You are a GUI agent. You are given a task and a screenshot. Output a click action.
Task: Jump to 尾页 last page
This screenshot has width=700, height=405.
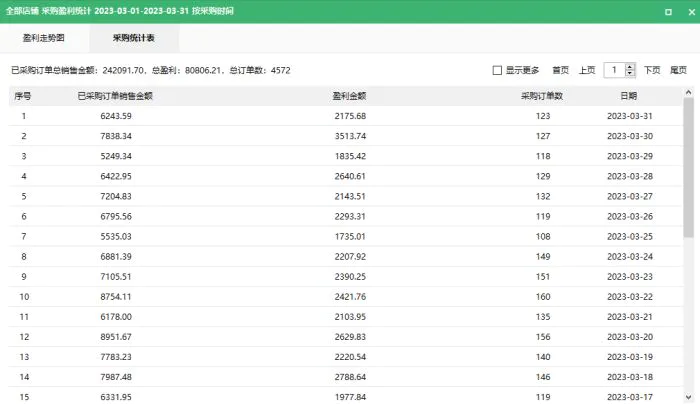coord(678,70)
